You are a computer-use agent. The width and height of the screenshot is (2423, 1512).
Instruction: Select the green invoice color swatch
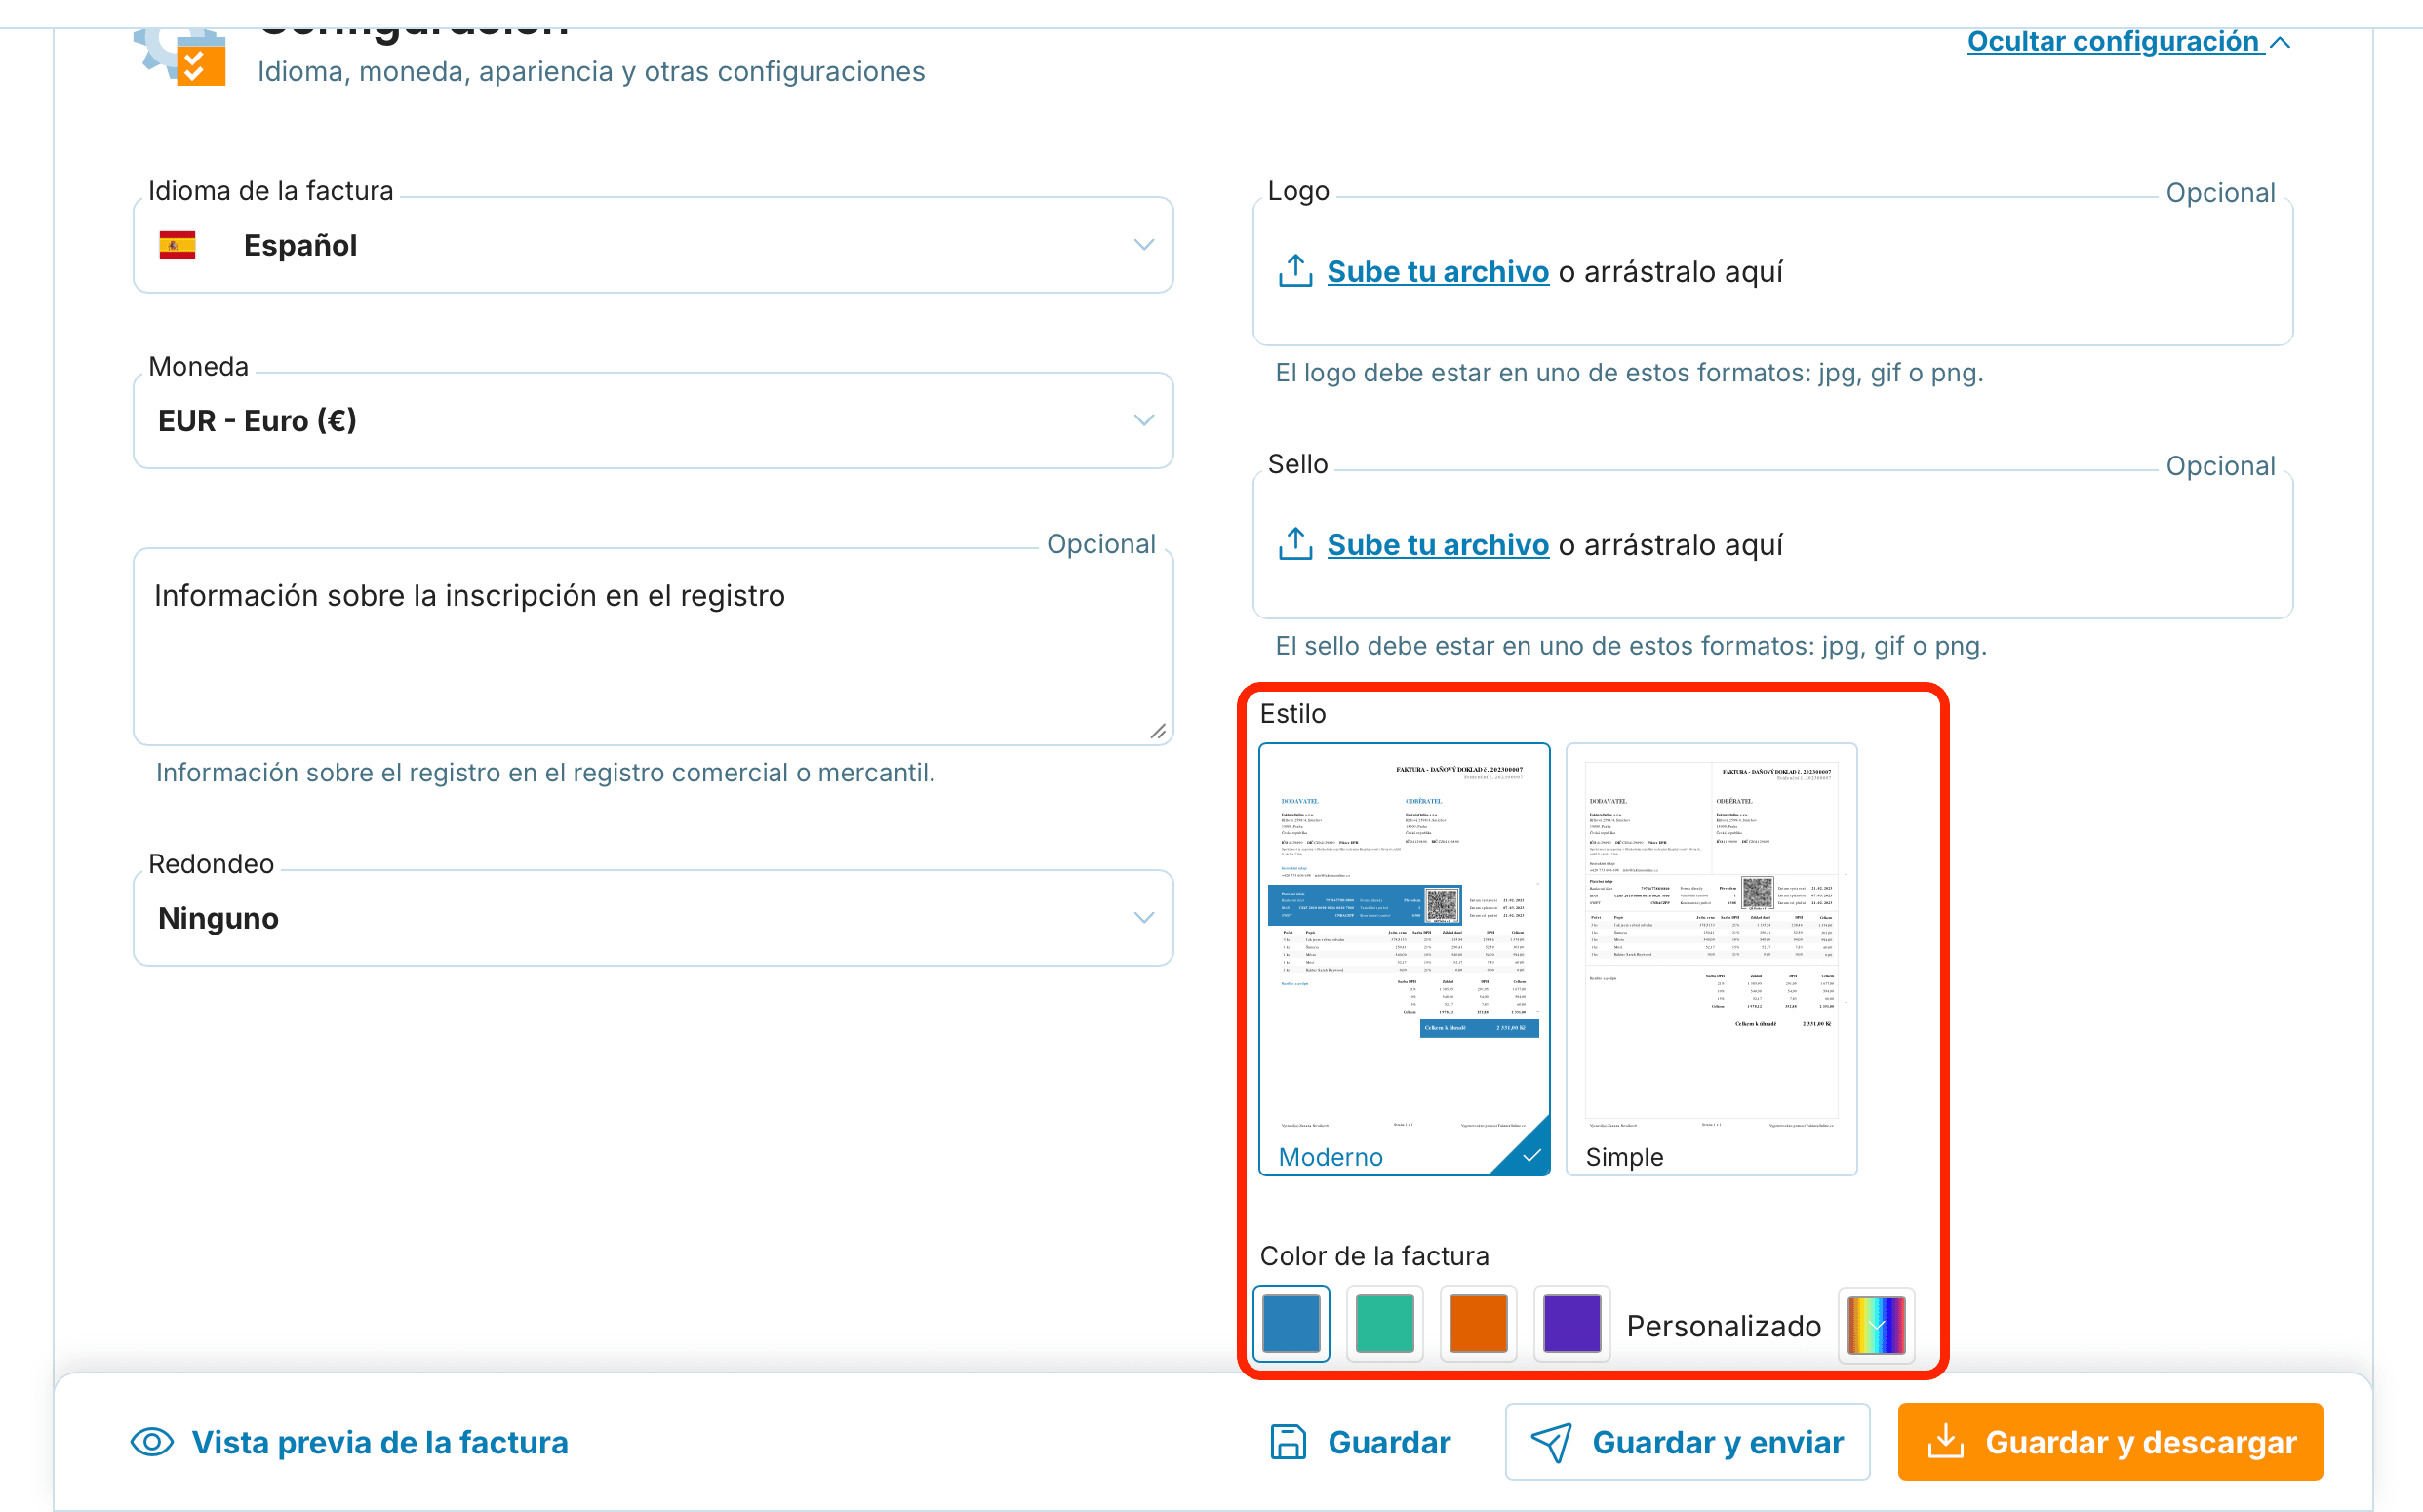click(1385, 1324)
